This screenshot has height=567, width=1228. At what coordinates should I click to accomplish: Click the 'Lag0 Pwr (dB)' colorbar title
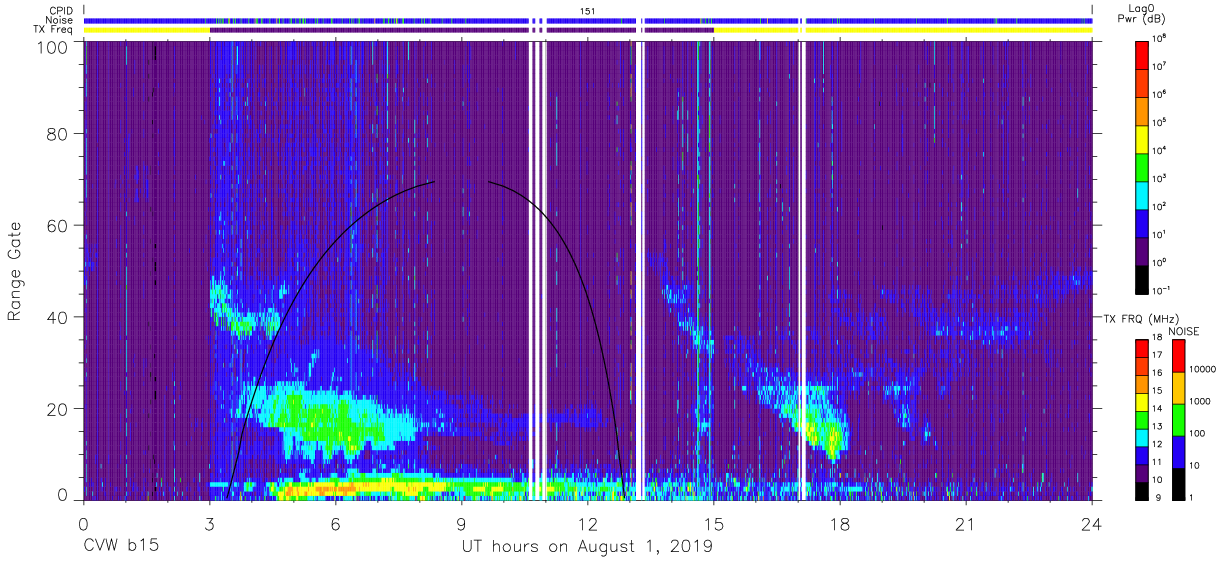tap(1143, 14)
